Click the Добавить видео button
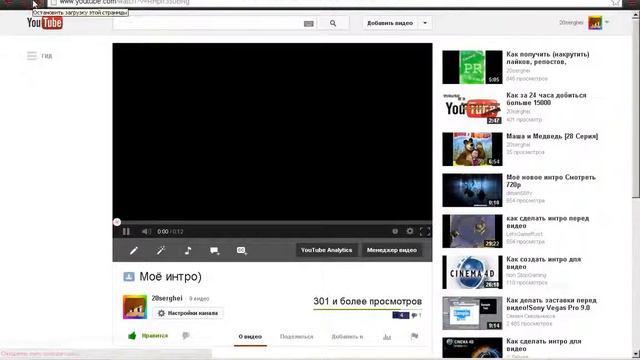The height and width of the screenshot is (360, 640). click(390, 23)
